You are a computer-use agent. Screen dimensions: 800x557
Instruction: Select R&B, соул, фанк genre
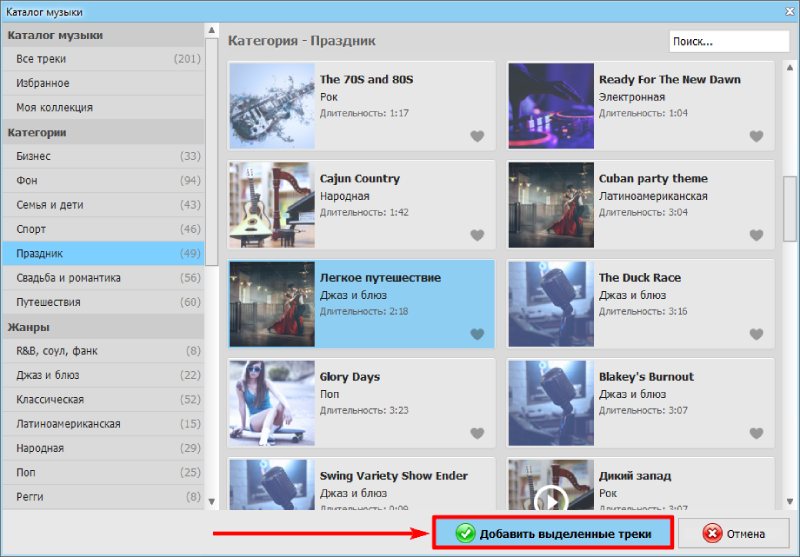click(103, 351)
